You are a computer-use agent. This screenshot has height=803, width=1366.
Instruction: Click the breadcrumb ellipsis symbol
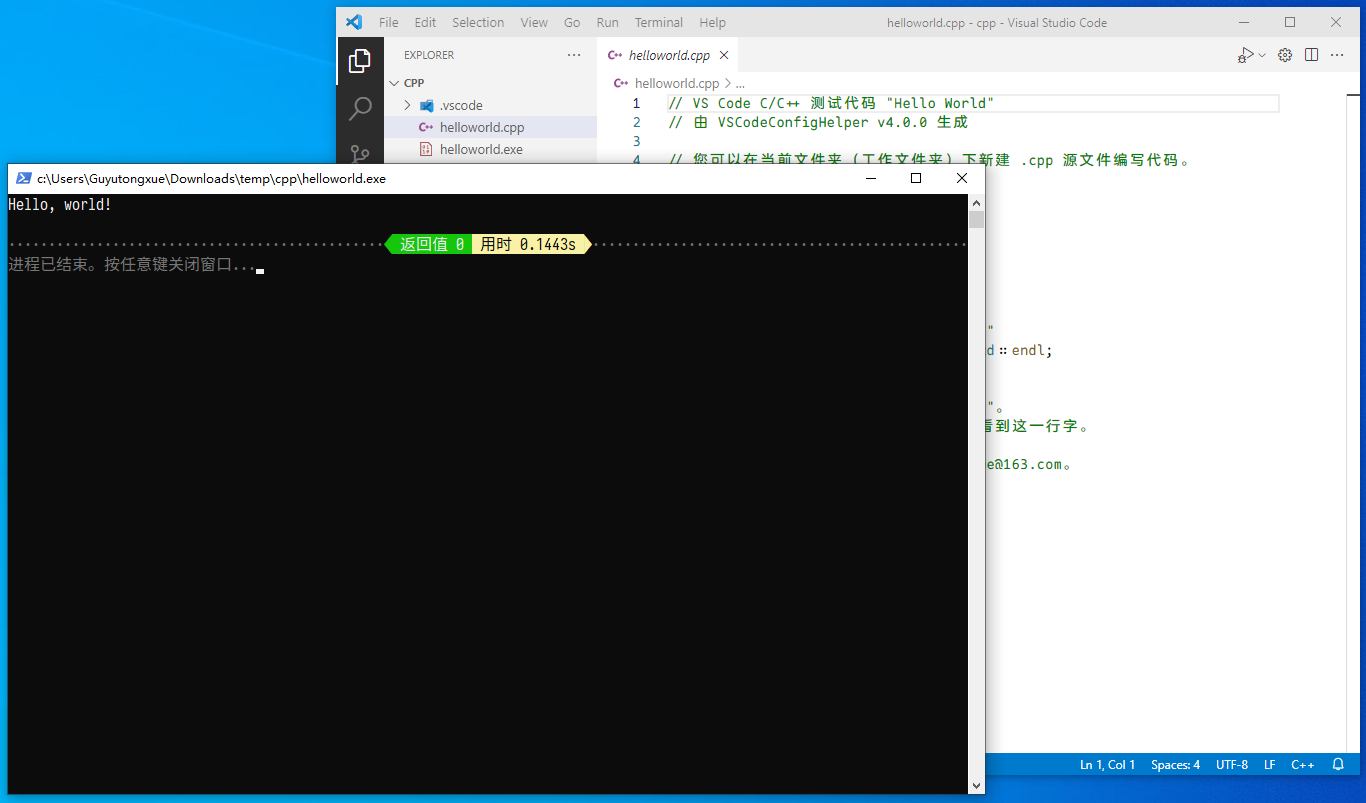point(740,84)
